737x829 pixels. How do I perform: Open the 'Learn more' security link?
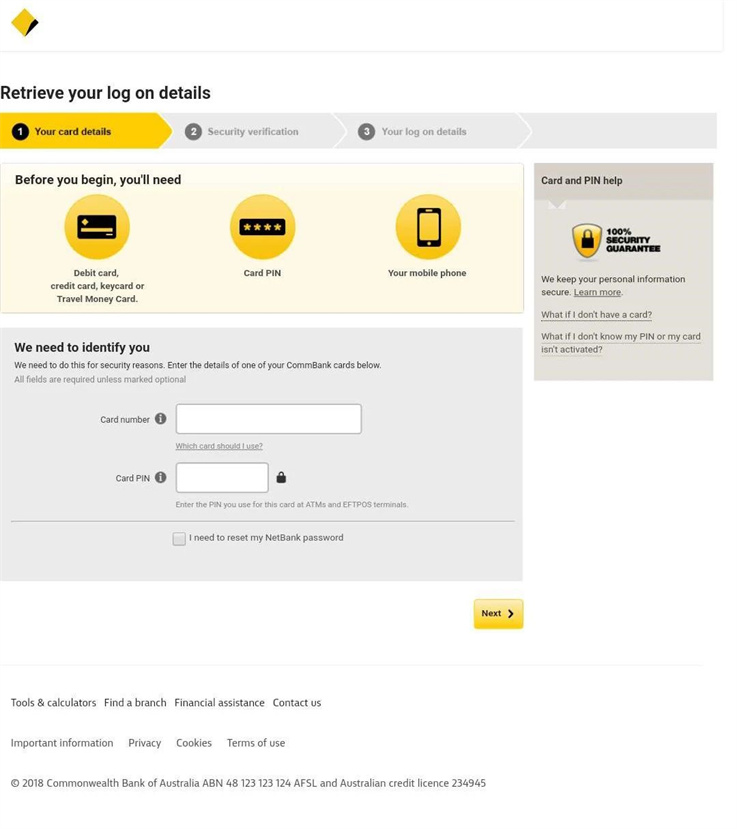tap(597, 292)
